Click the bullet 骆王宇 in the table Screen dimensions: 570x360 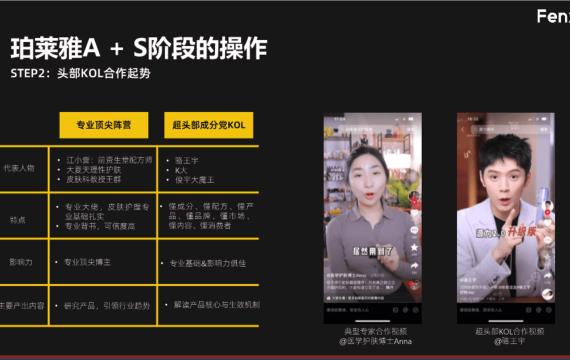click(186, 160)
